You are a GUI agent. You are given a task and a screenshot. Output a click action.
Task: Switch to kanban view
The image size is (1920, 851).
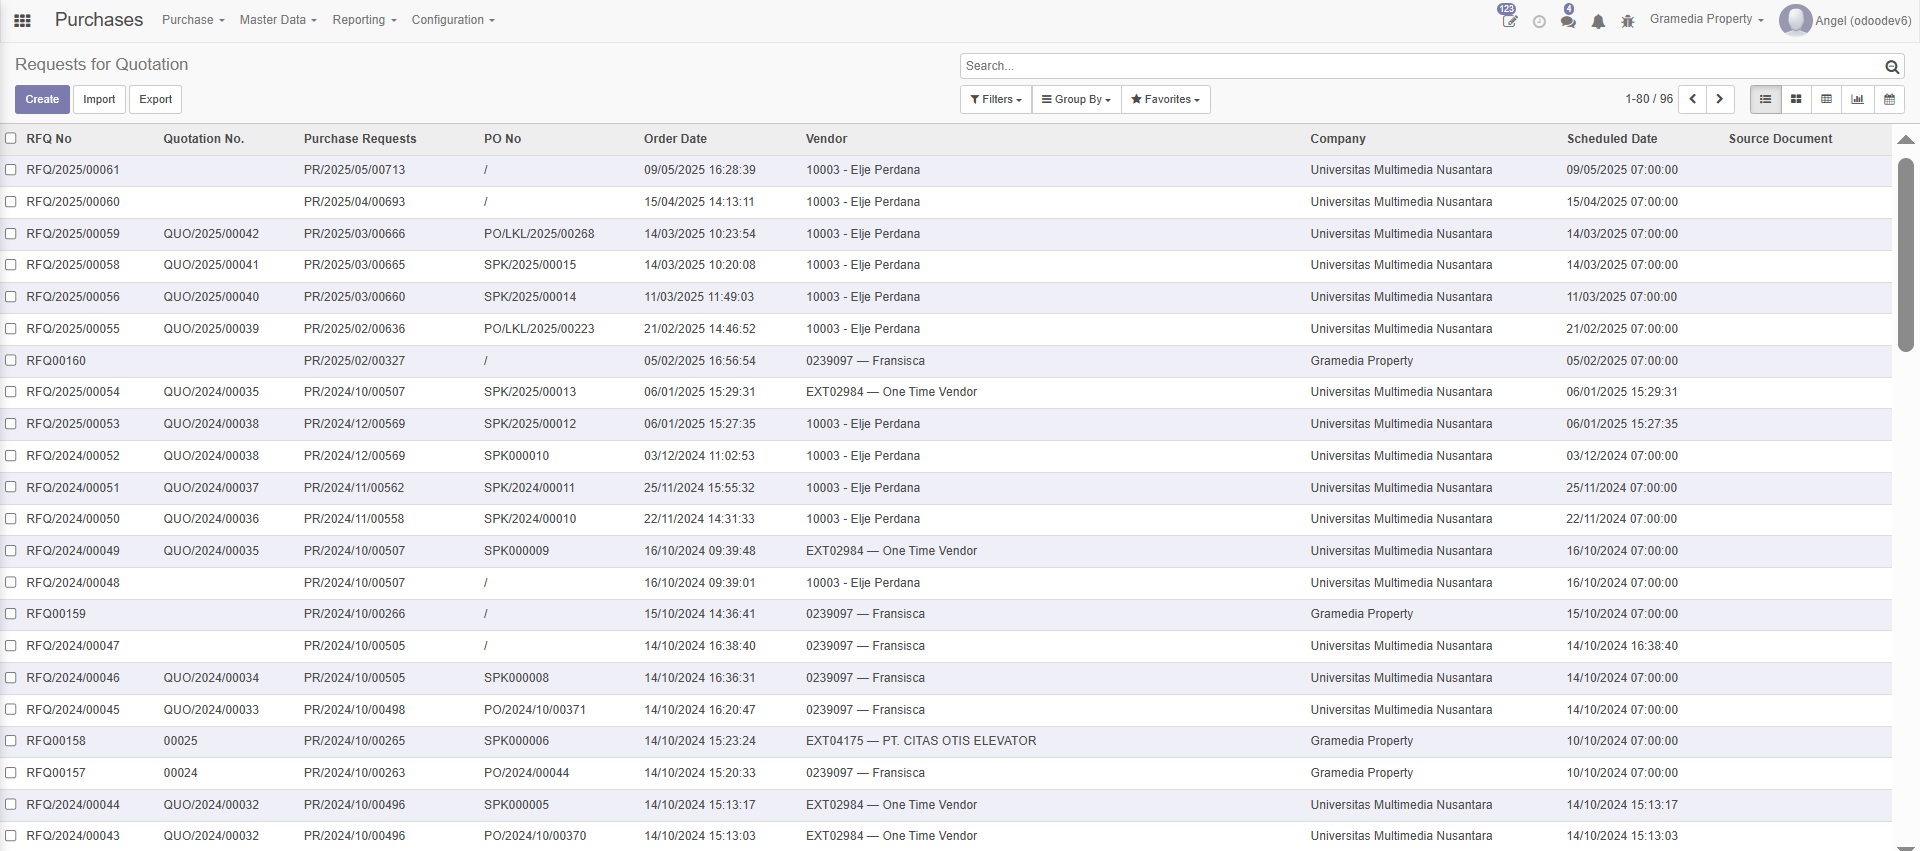tap(1796, 99)
